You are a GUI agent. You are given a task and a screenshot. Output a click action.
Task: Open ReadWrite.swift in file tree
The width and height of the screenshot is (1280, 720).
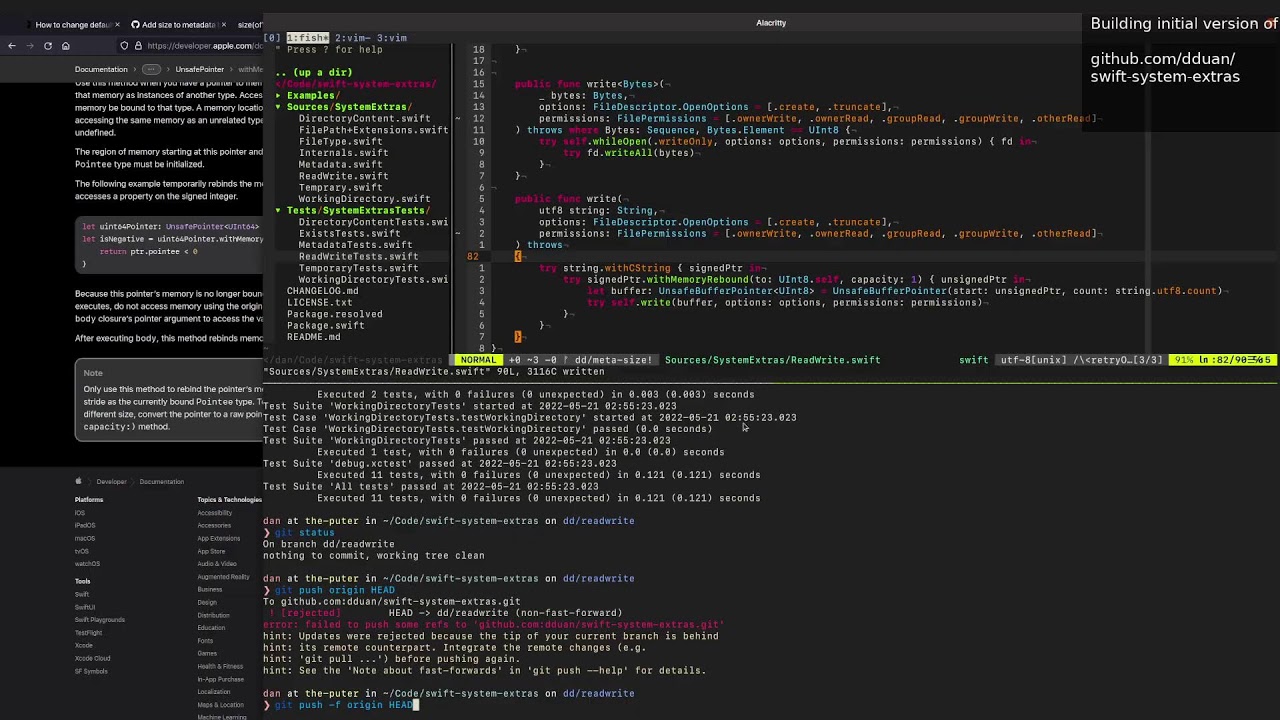coord(343,176)
